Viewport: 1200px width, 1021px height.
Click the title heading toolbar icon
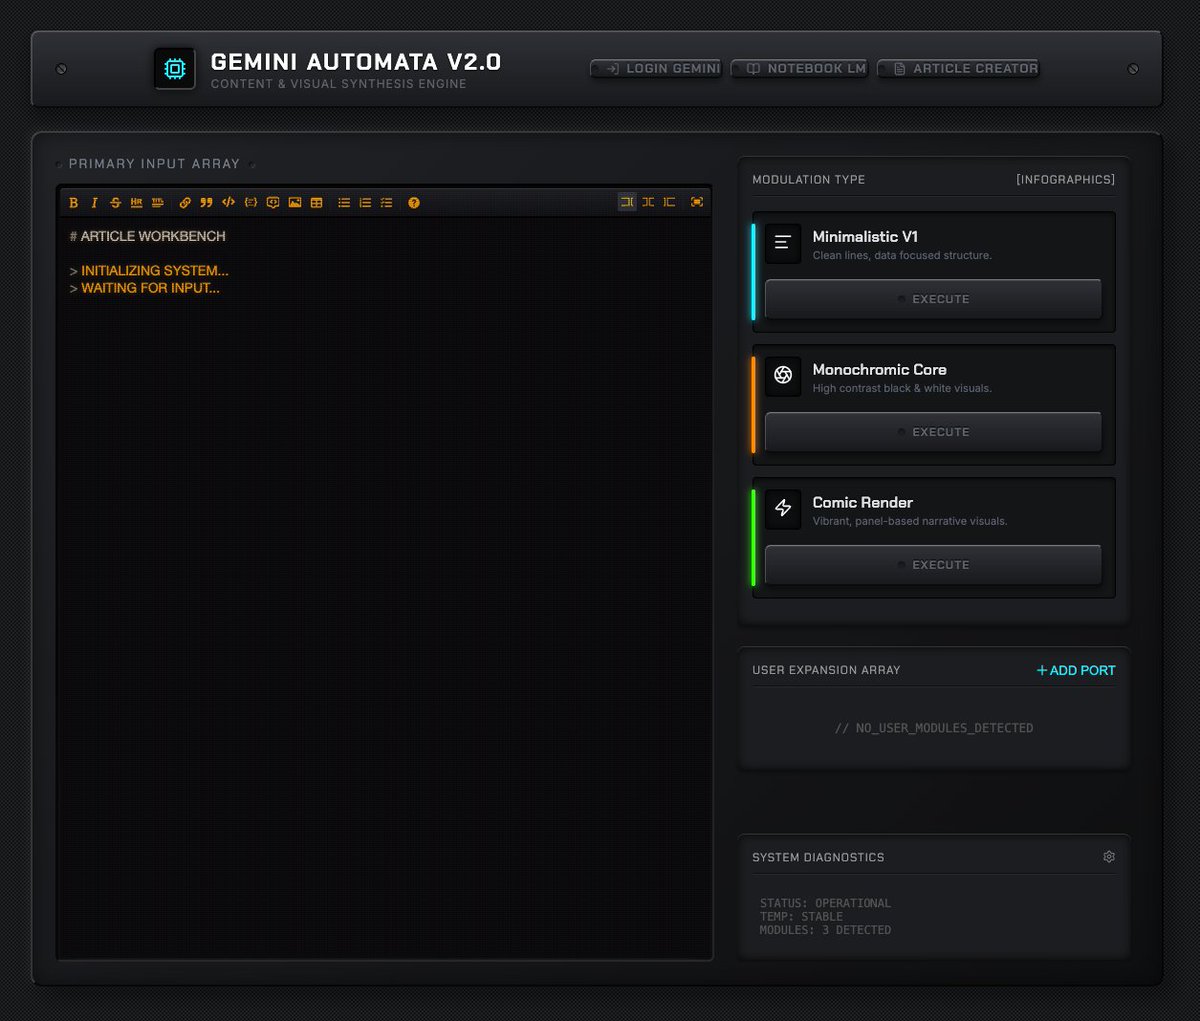157,203
